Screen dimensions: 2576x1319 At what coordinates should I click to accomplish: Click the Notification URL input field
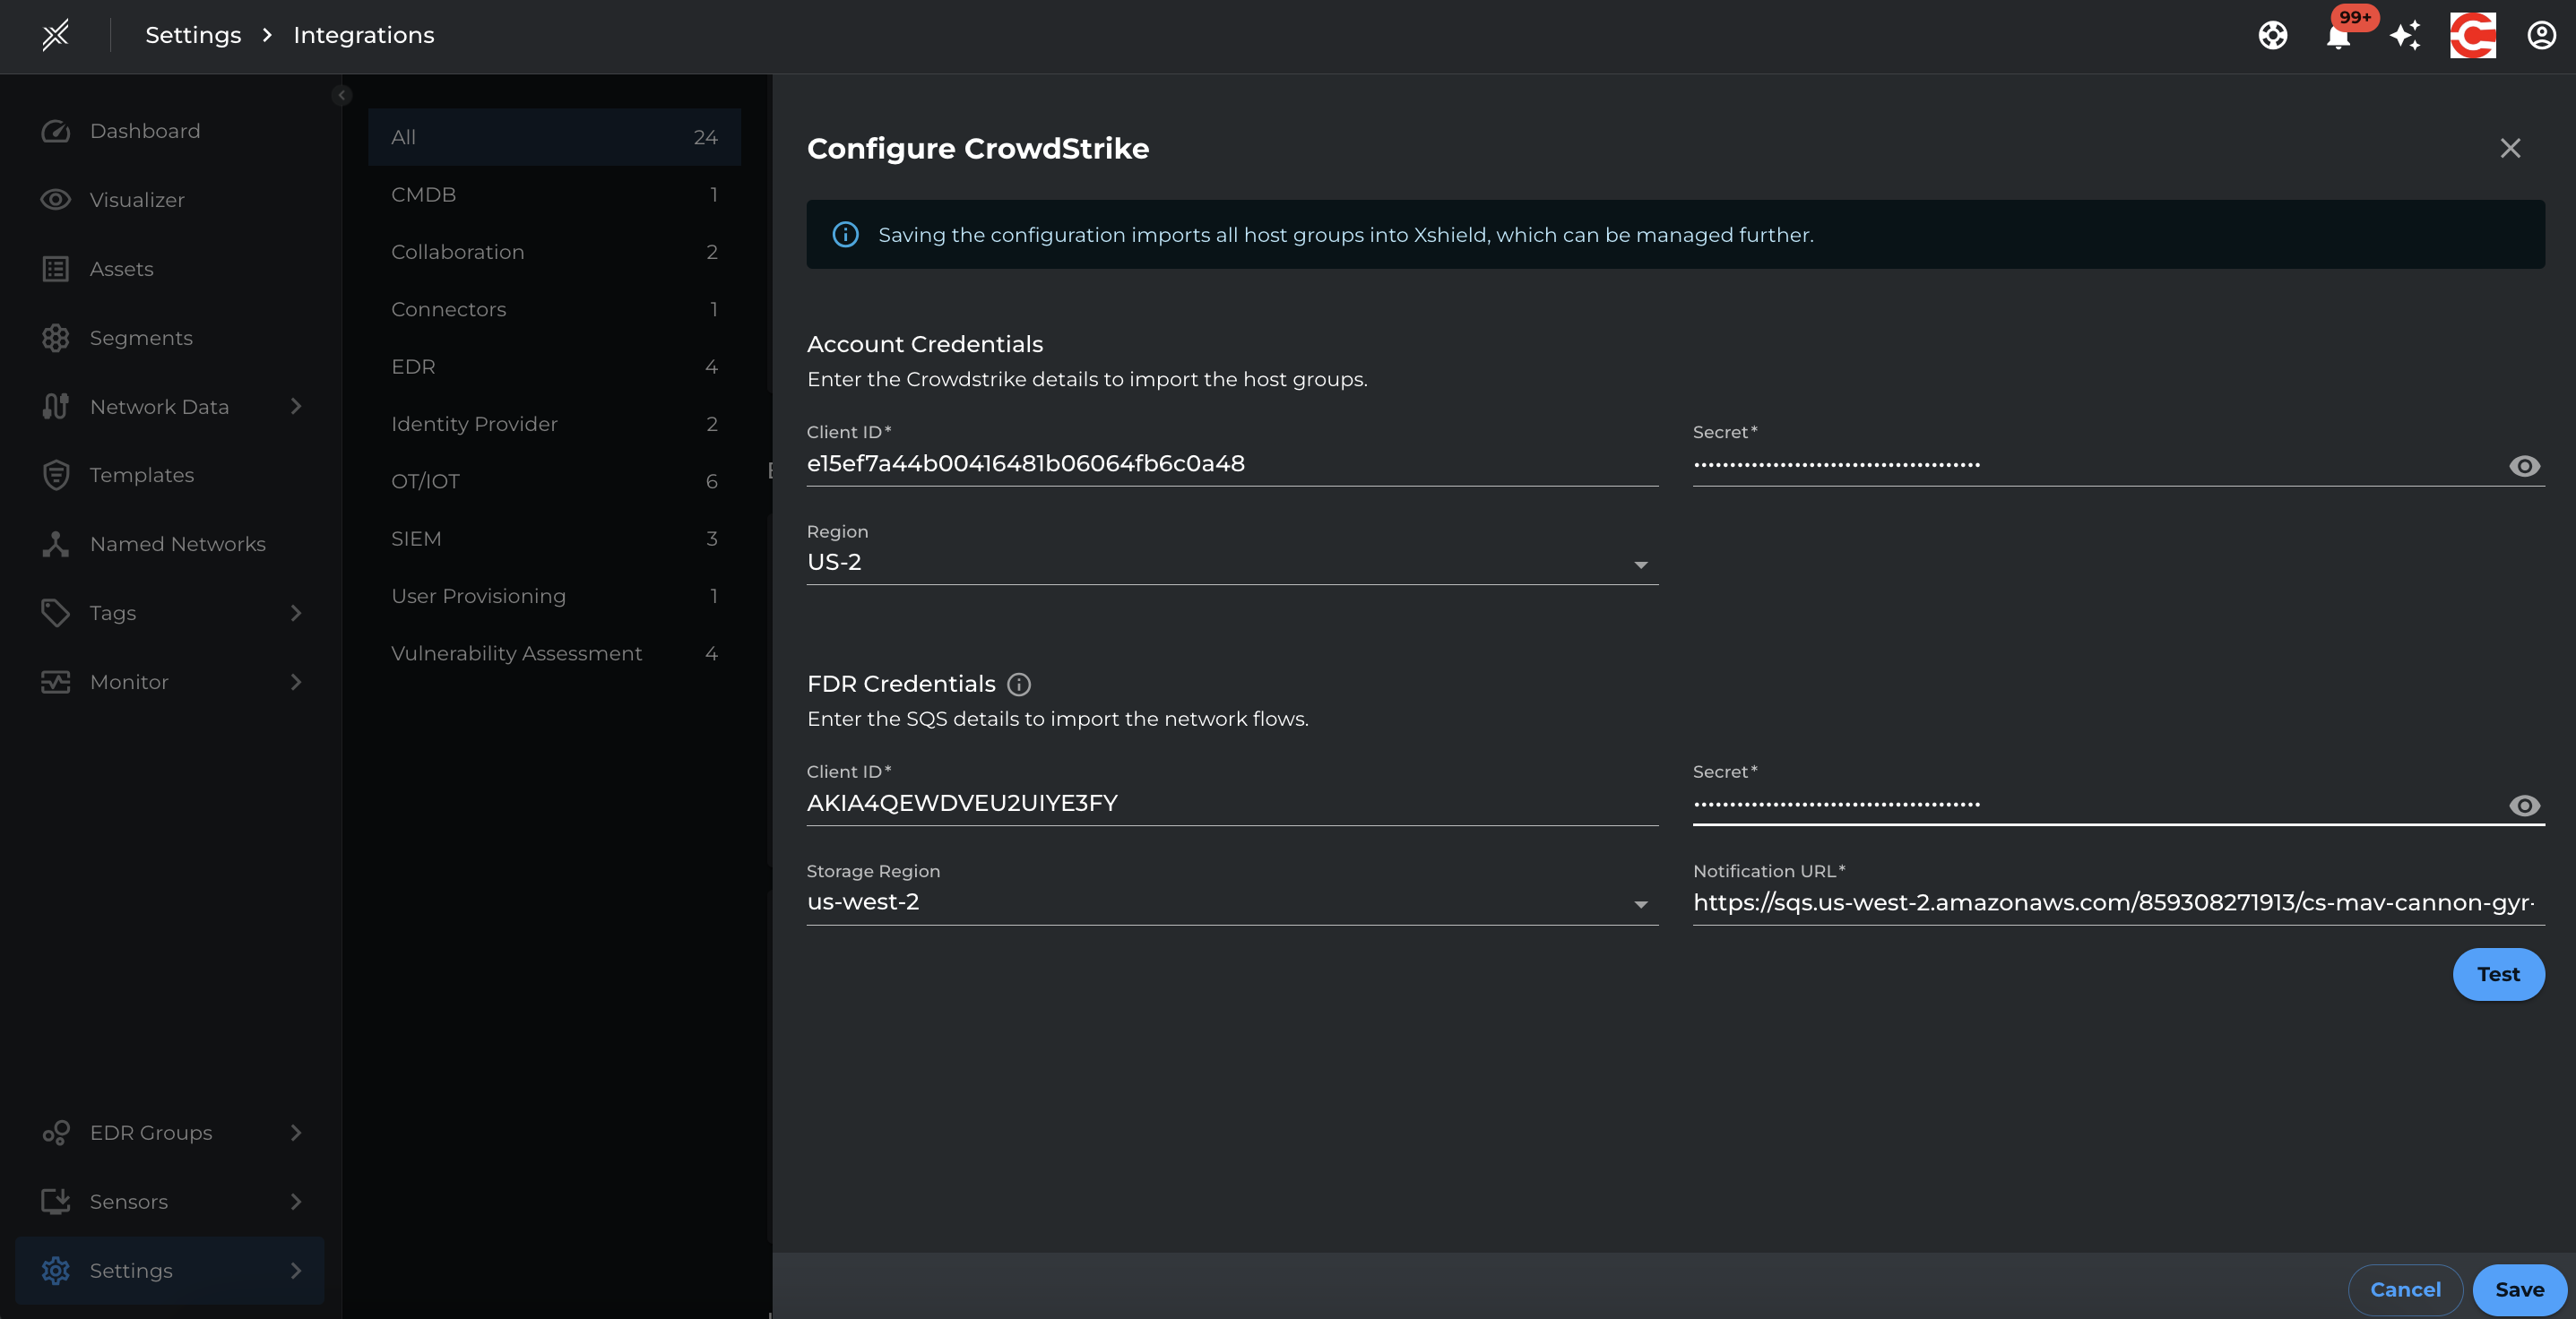(2112, 902)
